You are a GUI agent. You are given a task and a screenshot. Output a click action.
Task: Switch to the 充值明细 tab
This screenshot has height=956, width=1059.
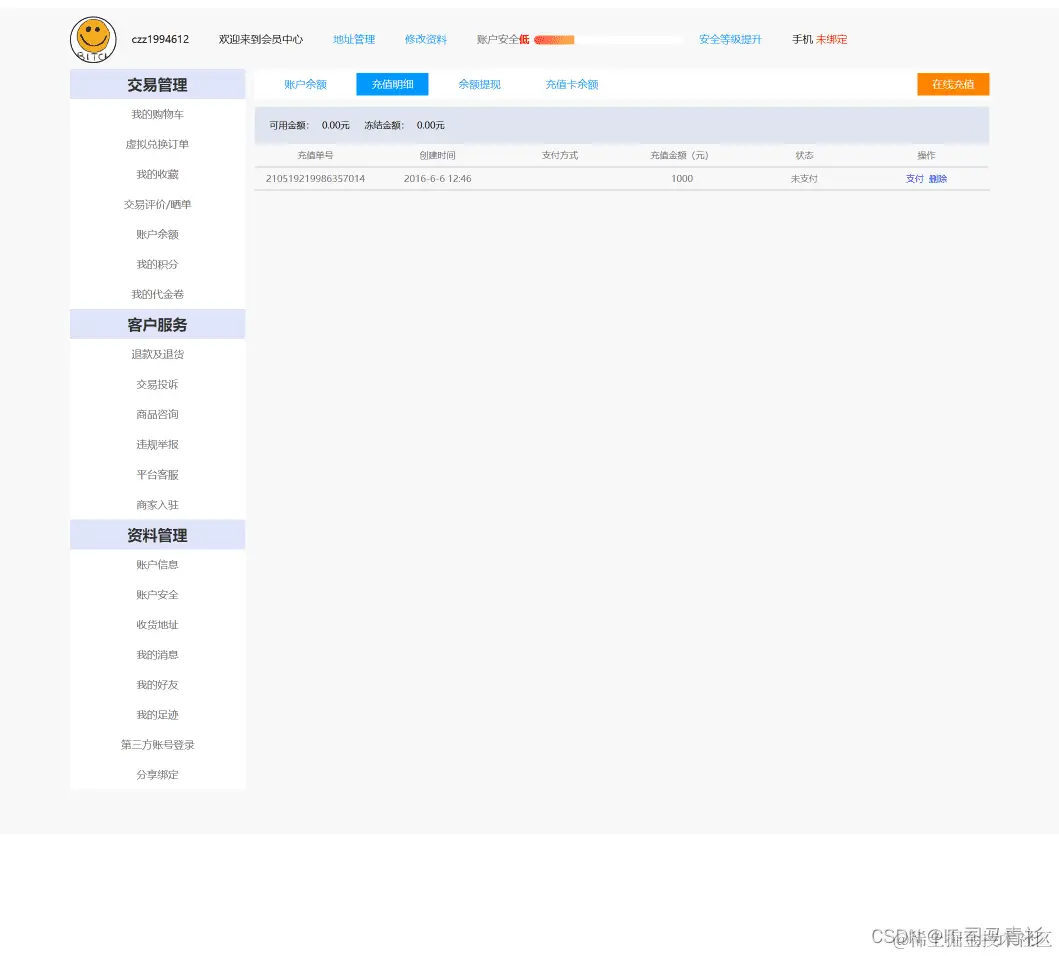(391, 84)
